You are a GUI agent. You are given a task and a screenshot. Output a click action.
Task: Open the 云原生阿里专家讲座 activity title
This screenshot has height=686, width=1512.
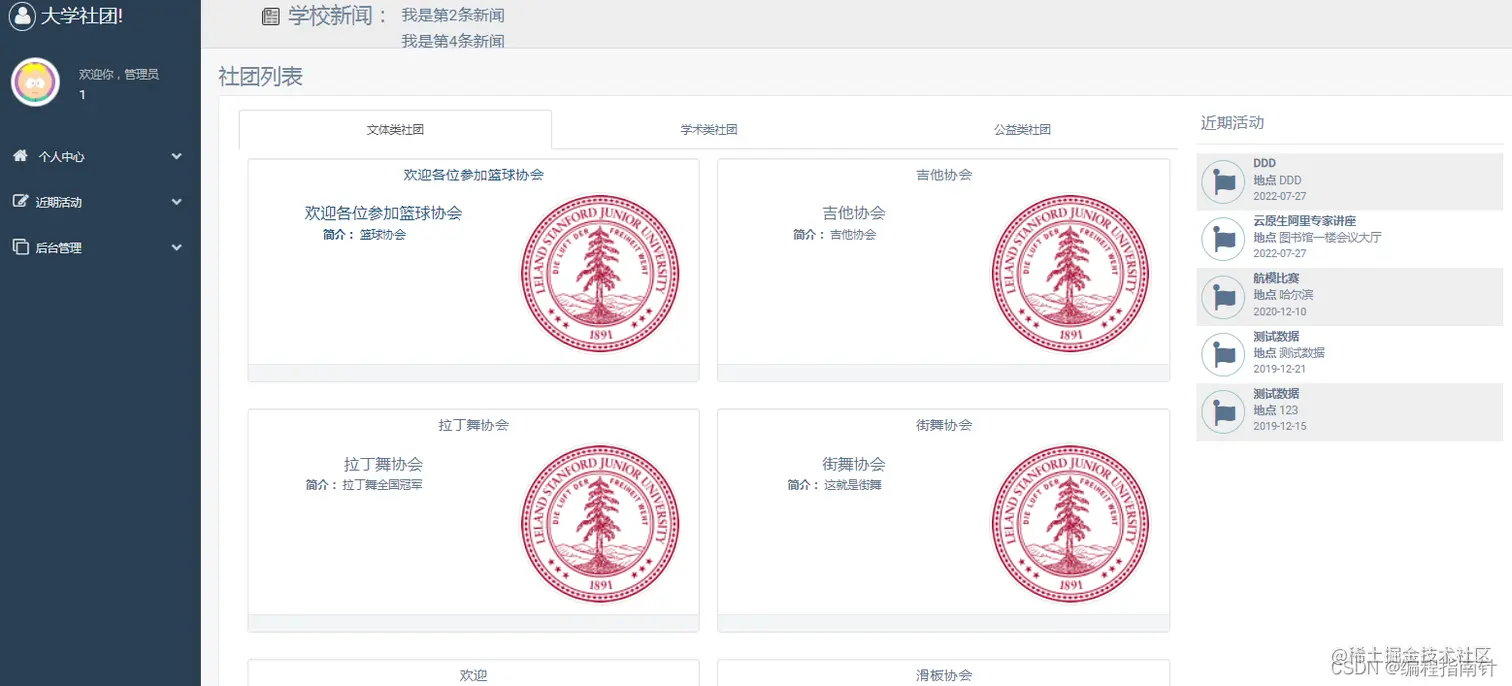[x=1304, y=221]
